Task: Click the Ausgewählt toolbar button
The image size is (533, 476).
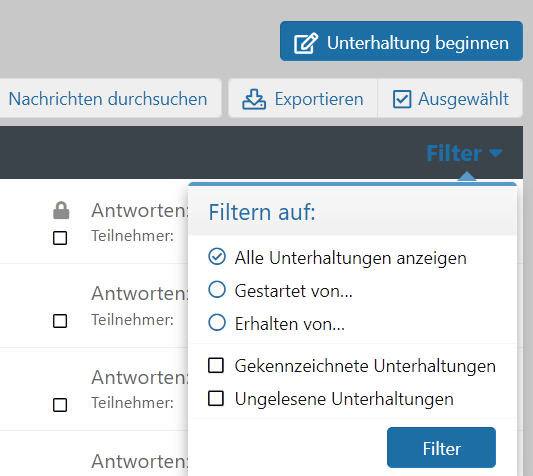Action: point(450,98)
